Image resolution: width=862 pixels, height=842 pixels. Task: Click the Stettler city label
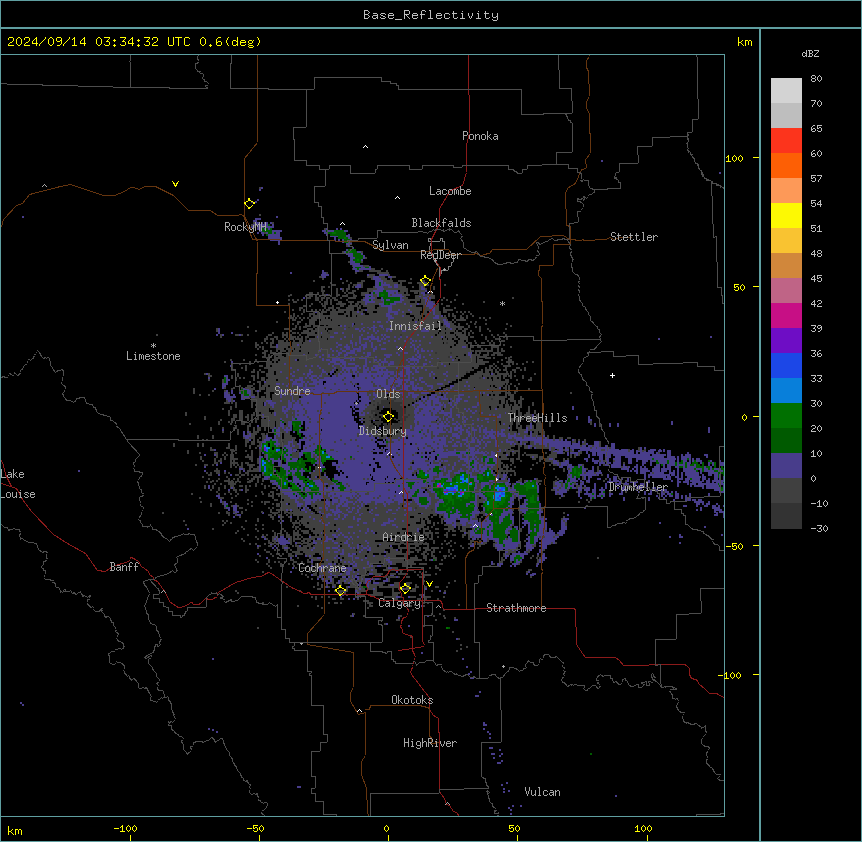point(633,237)
